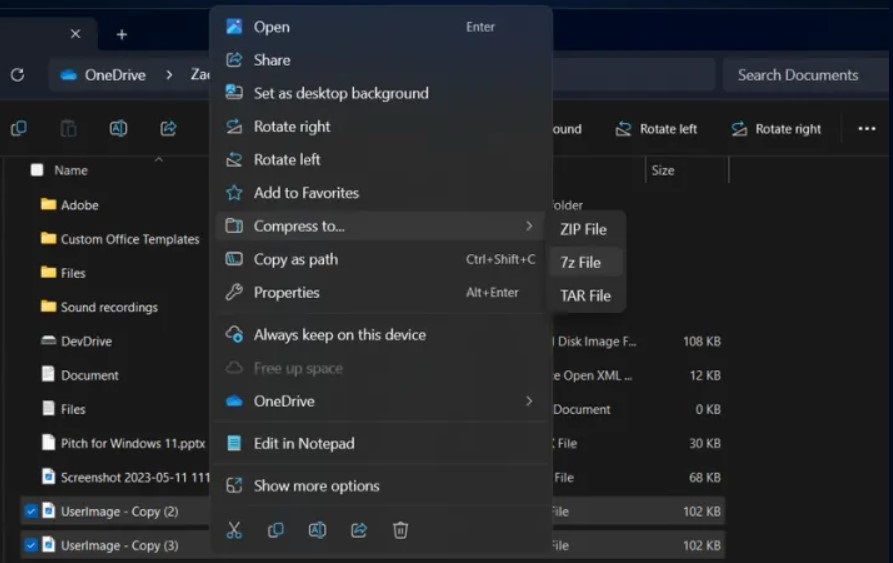Click the chevron after OneDrive in breadcrumb
The image size is (893, 563).
click(169, 75)
